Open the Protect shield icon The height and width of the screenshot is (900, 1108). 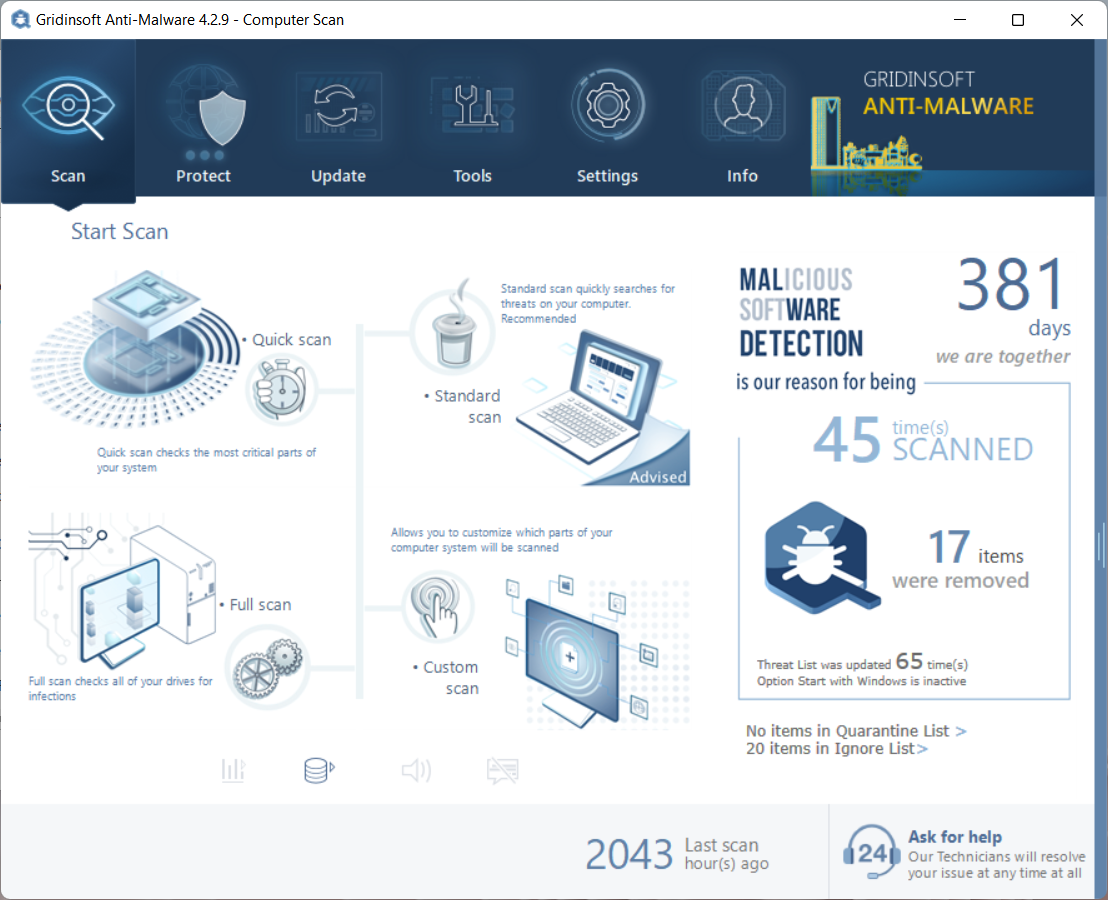[x=222, y=117]
